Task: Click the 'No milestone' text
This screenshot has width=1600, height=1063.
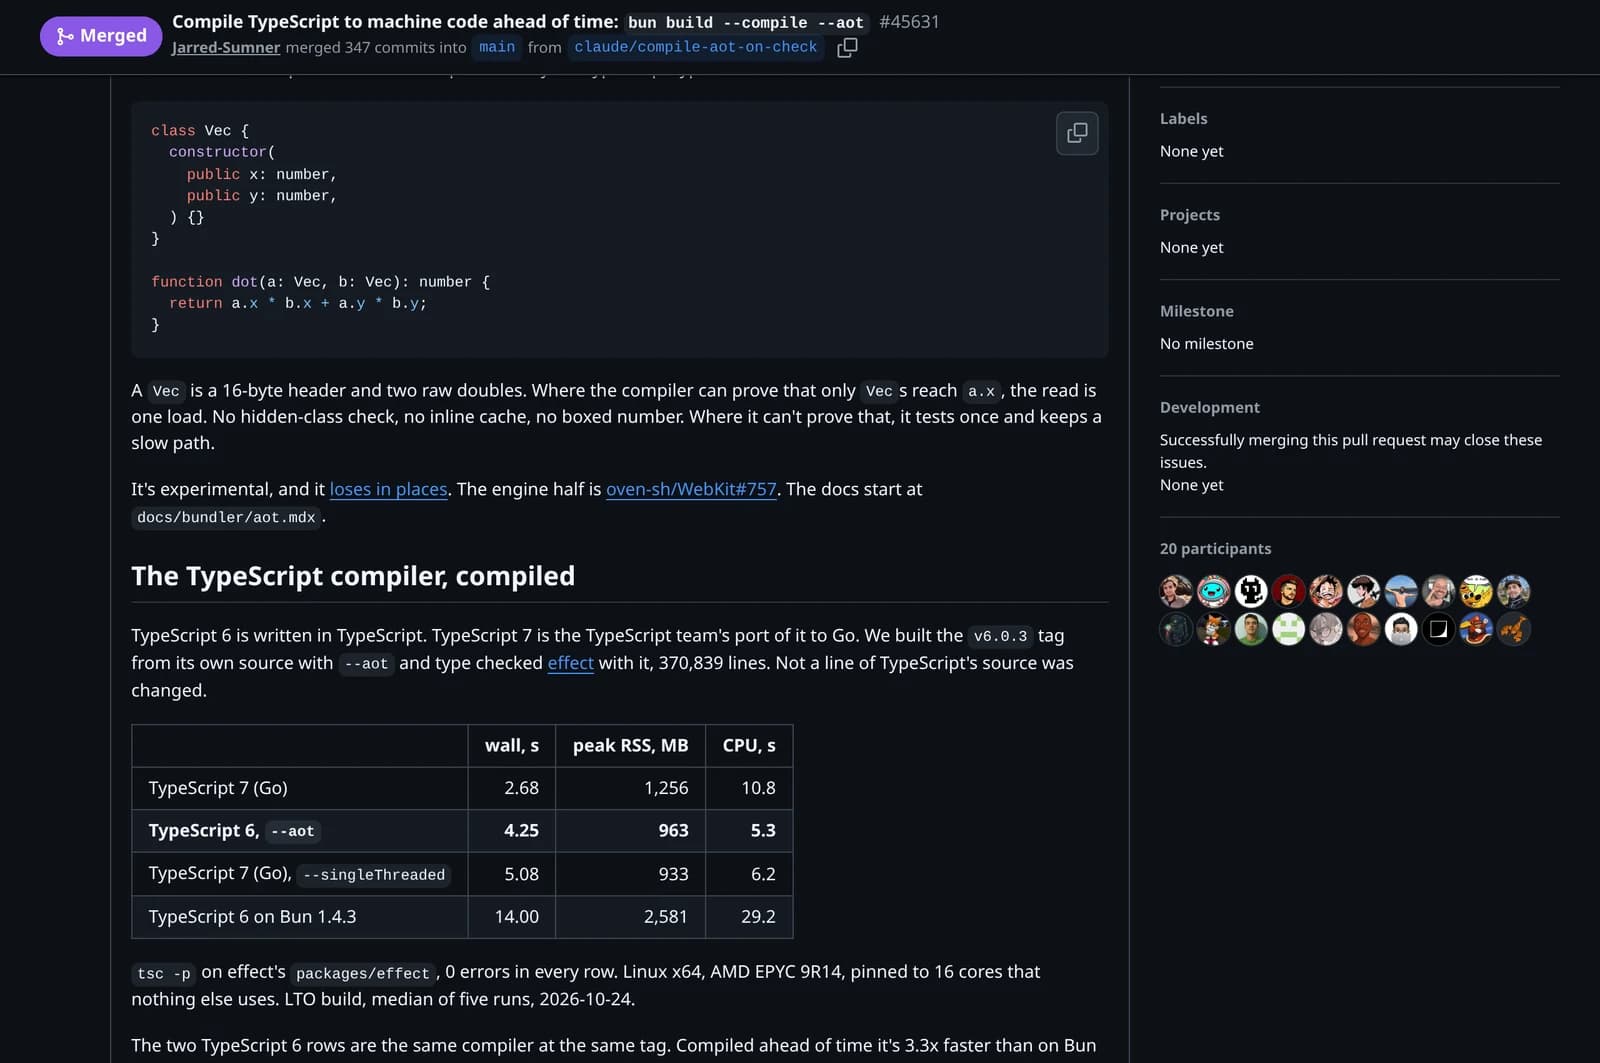Action: [1206, 343]
